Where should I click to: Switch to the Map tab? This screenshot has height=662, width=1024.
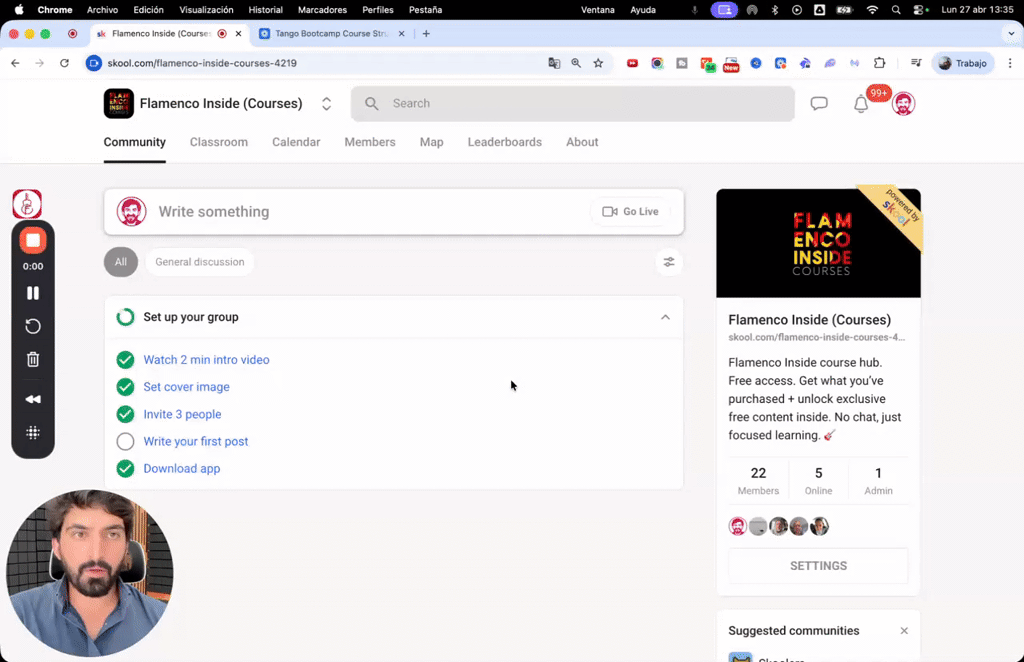click(x=431, y=142)
